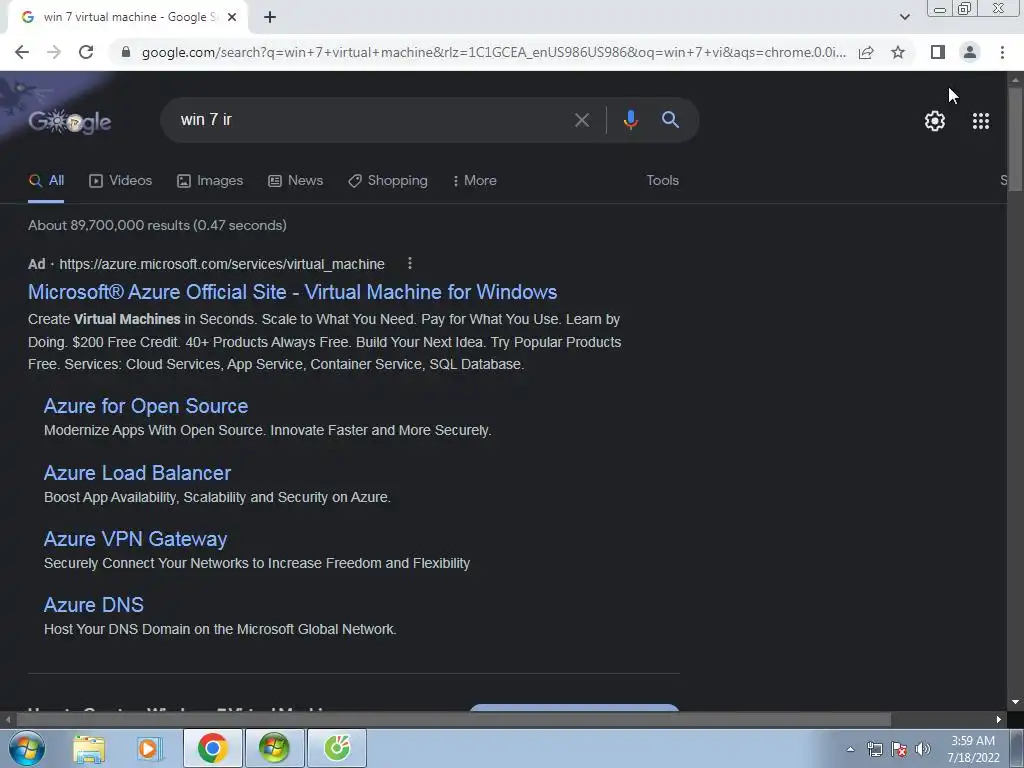Open File Explorer from the taskbar
Image resolution: width=1024 pixels, height=768 pixels.
pos(89,748)
